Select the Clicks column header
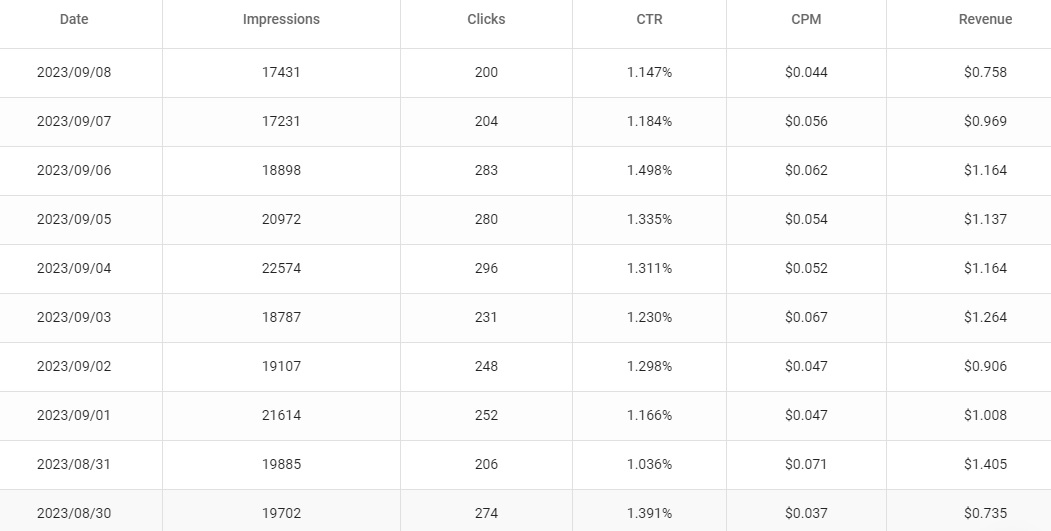 (486, 19)
